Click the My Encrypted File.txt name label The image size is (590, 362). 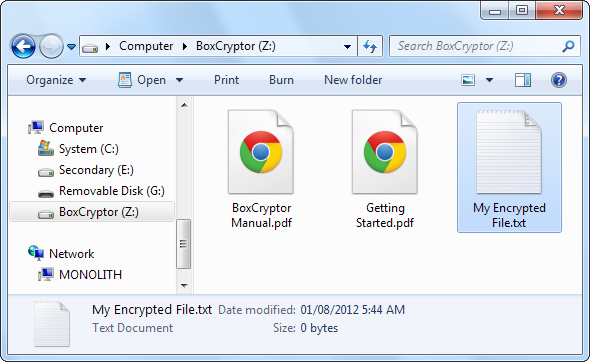coord(509,216)
